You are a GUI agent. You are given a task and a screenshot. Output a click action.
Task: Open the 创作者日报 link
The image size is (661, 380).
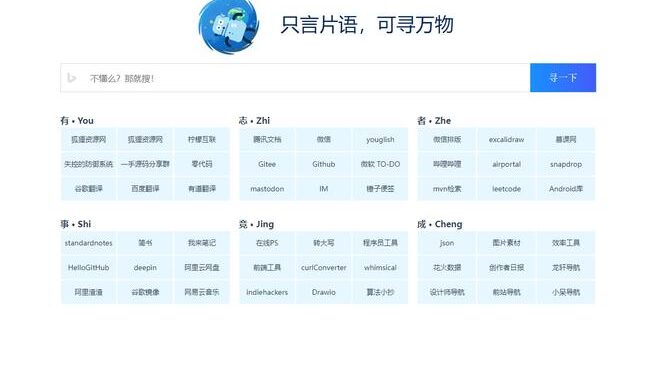pyautogui.click(x=506, y=267)
